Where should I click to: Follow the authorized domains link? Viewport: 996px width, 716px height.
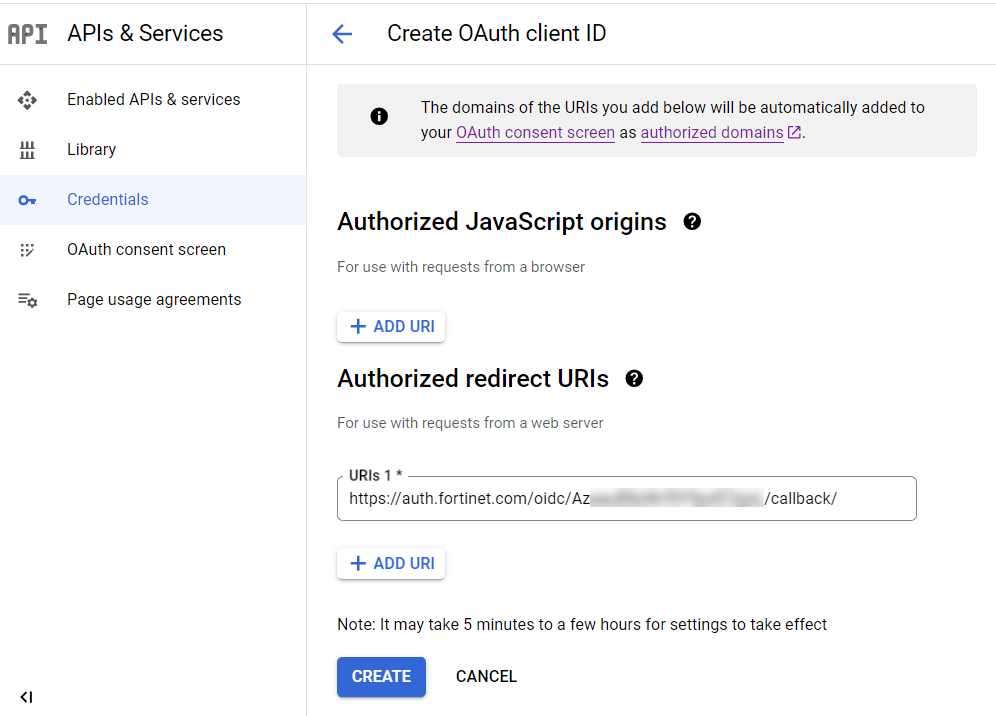[712, 132]
